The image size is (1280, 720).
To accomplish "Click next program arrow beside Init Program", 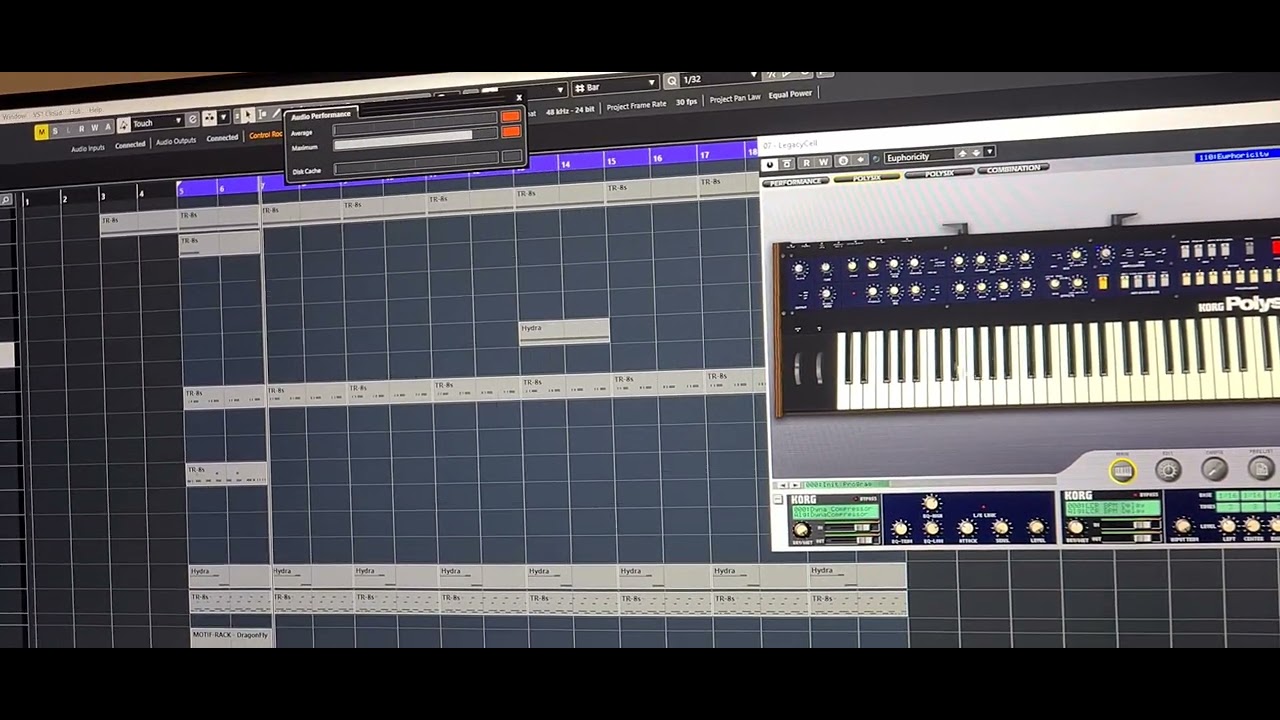I will coord(795,485).
